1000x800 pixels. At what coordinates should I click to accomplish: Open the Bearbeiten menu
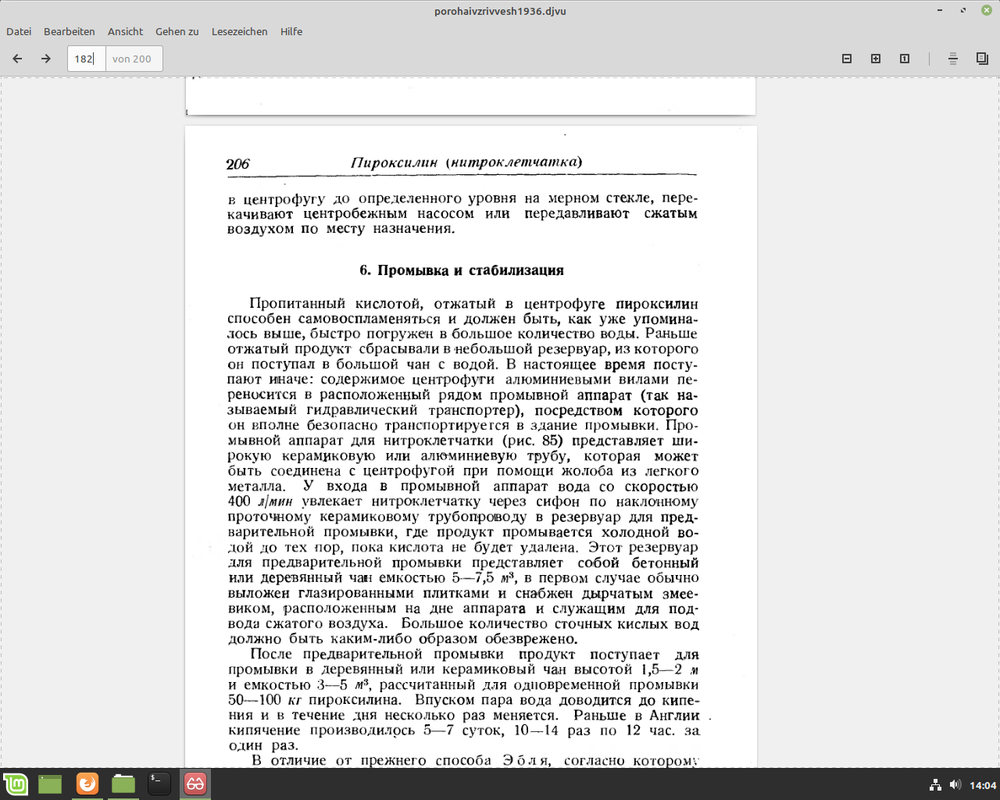pyautogui.click(x=69, y=31)
